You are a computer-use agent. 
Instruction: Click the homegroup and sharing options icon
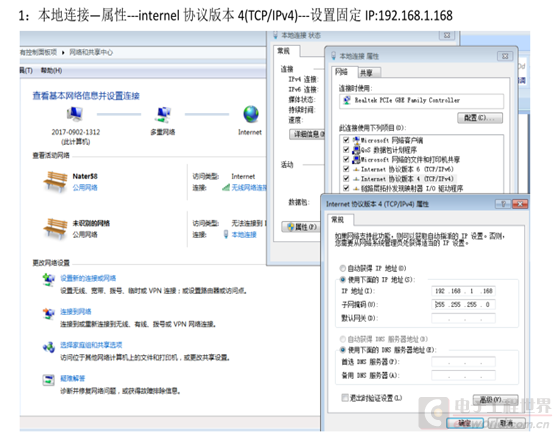pyautogui.click(x=48, y=347)
